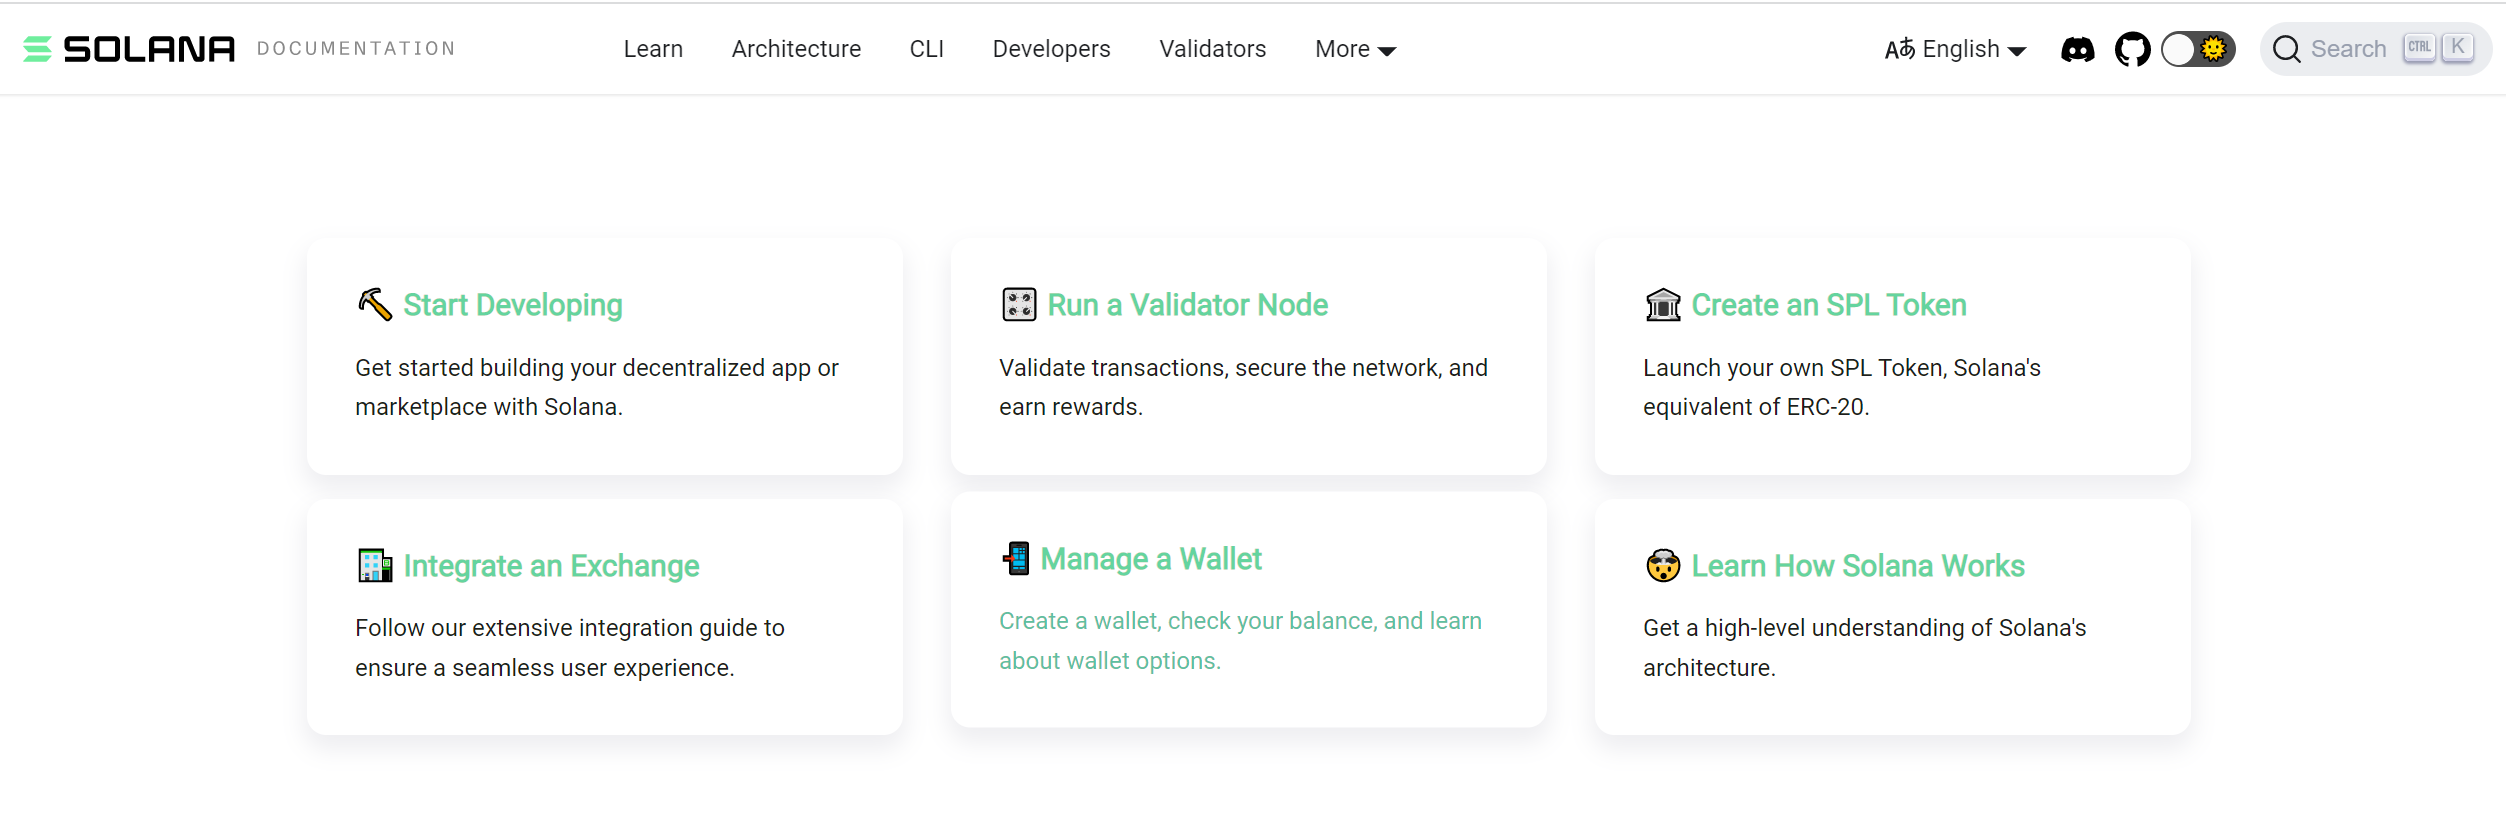The image size is (2506, 816).
Task: Open the Architecture menu item
Action: (x=796, y=49)
